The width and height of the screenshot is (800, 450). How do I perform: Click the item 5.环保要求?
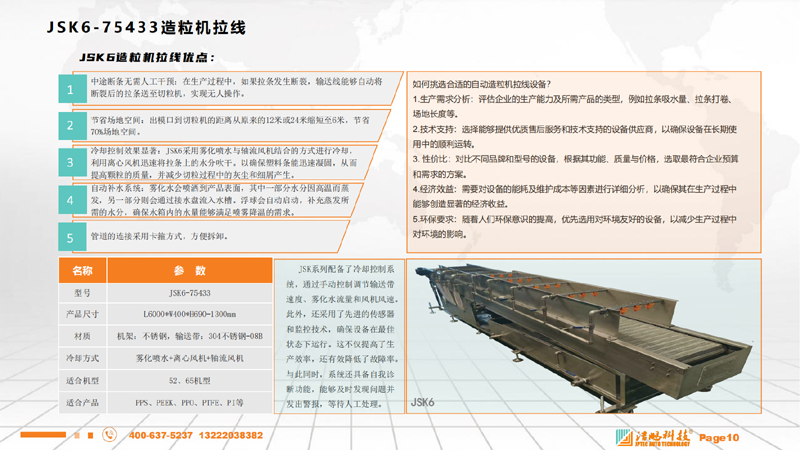574,227
